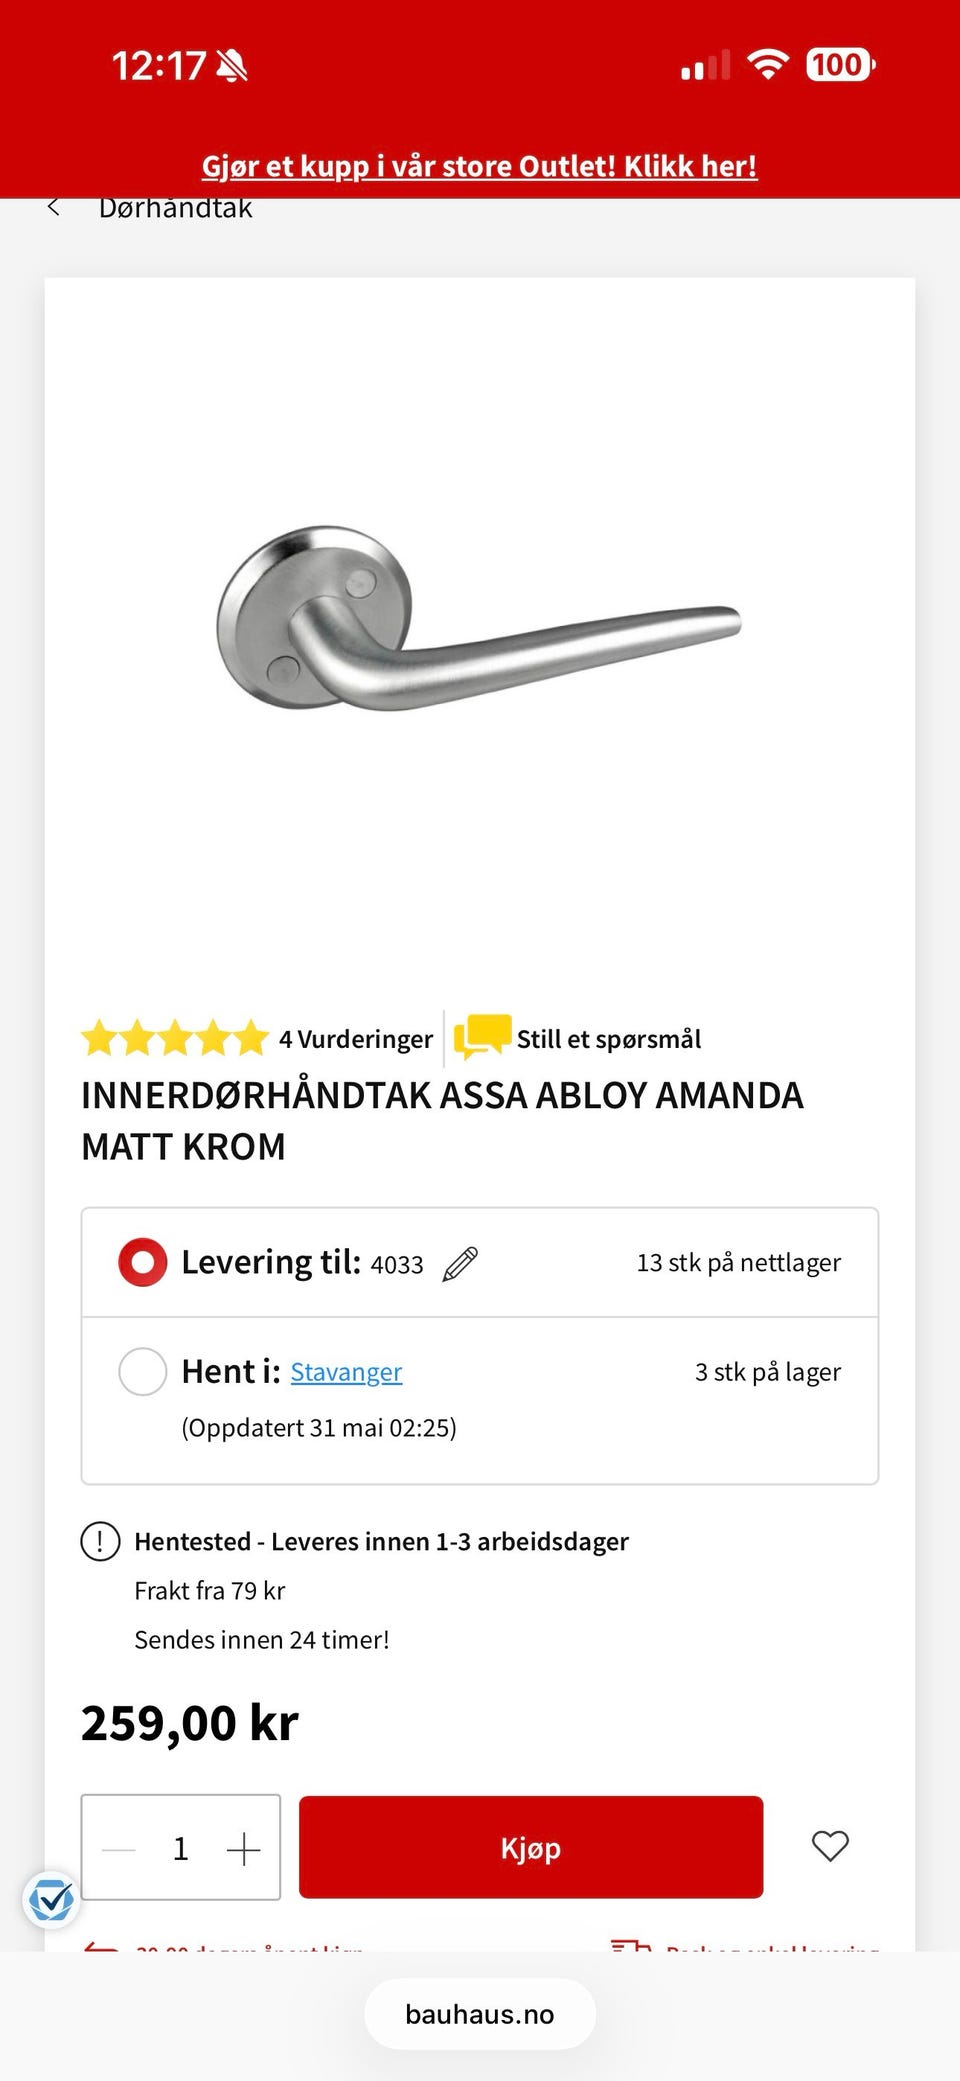This screenshot has width=960, height=2081.
Task: Go to Dørhåndtak breadcrumb category
Action: [175, 208]
